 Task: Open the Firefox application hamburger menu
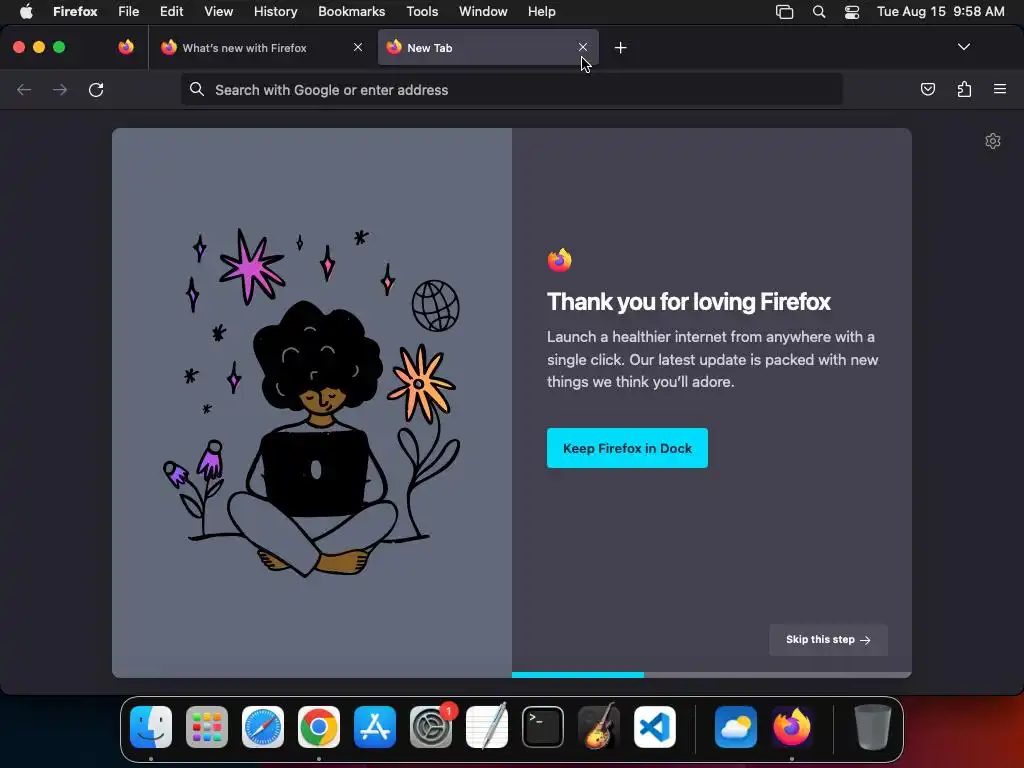[999, 89]
